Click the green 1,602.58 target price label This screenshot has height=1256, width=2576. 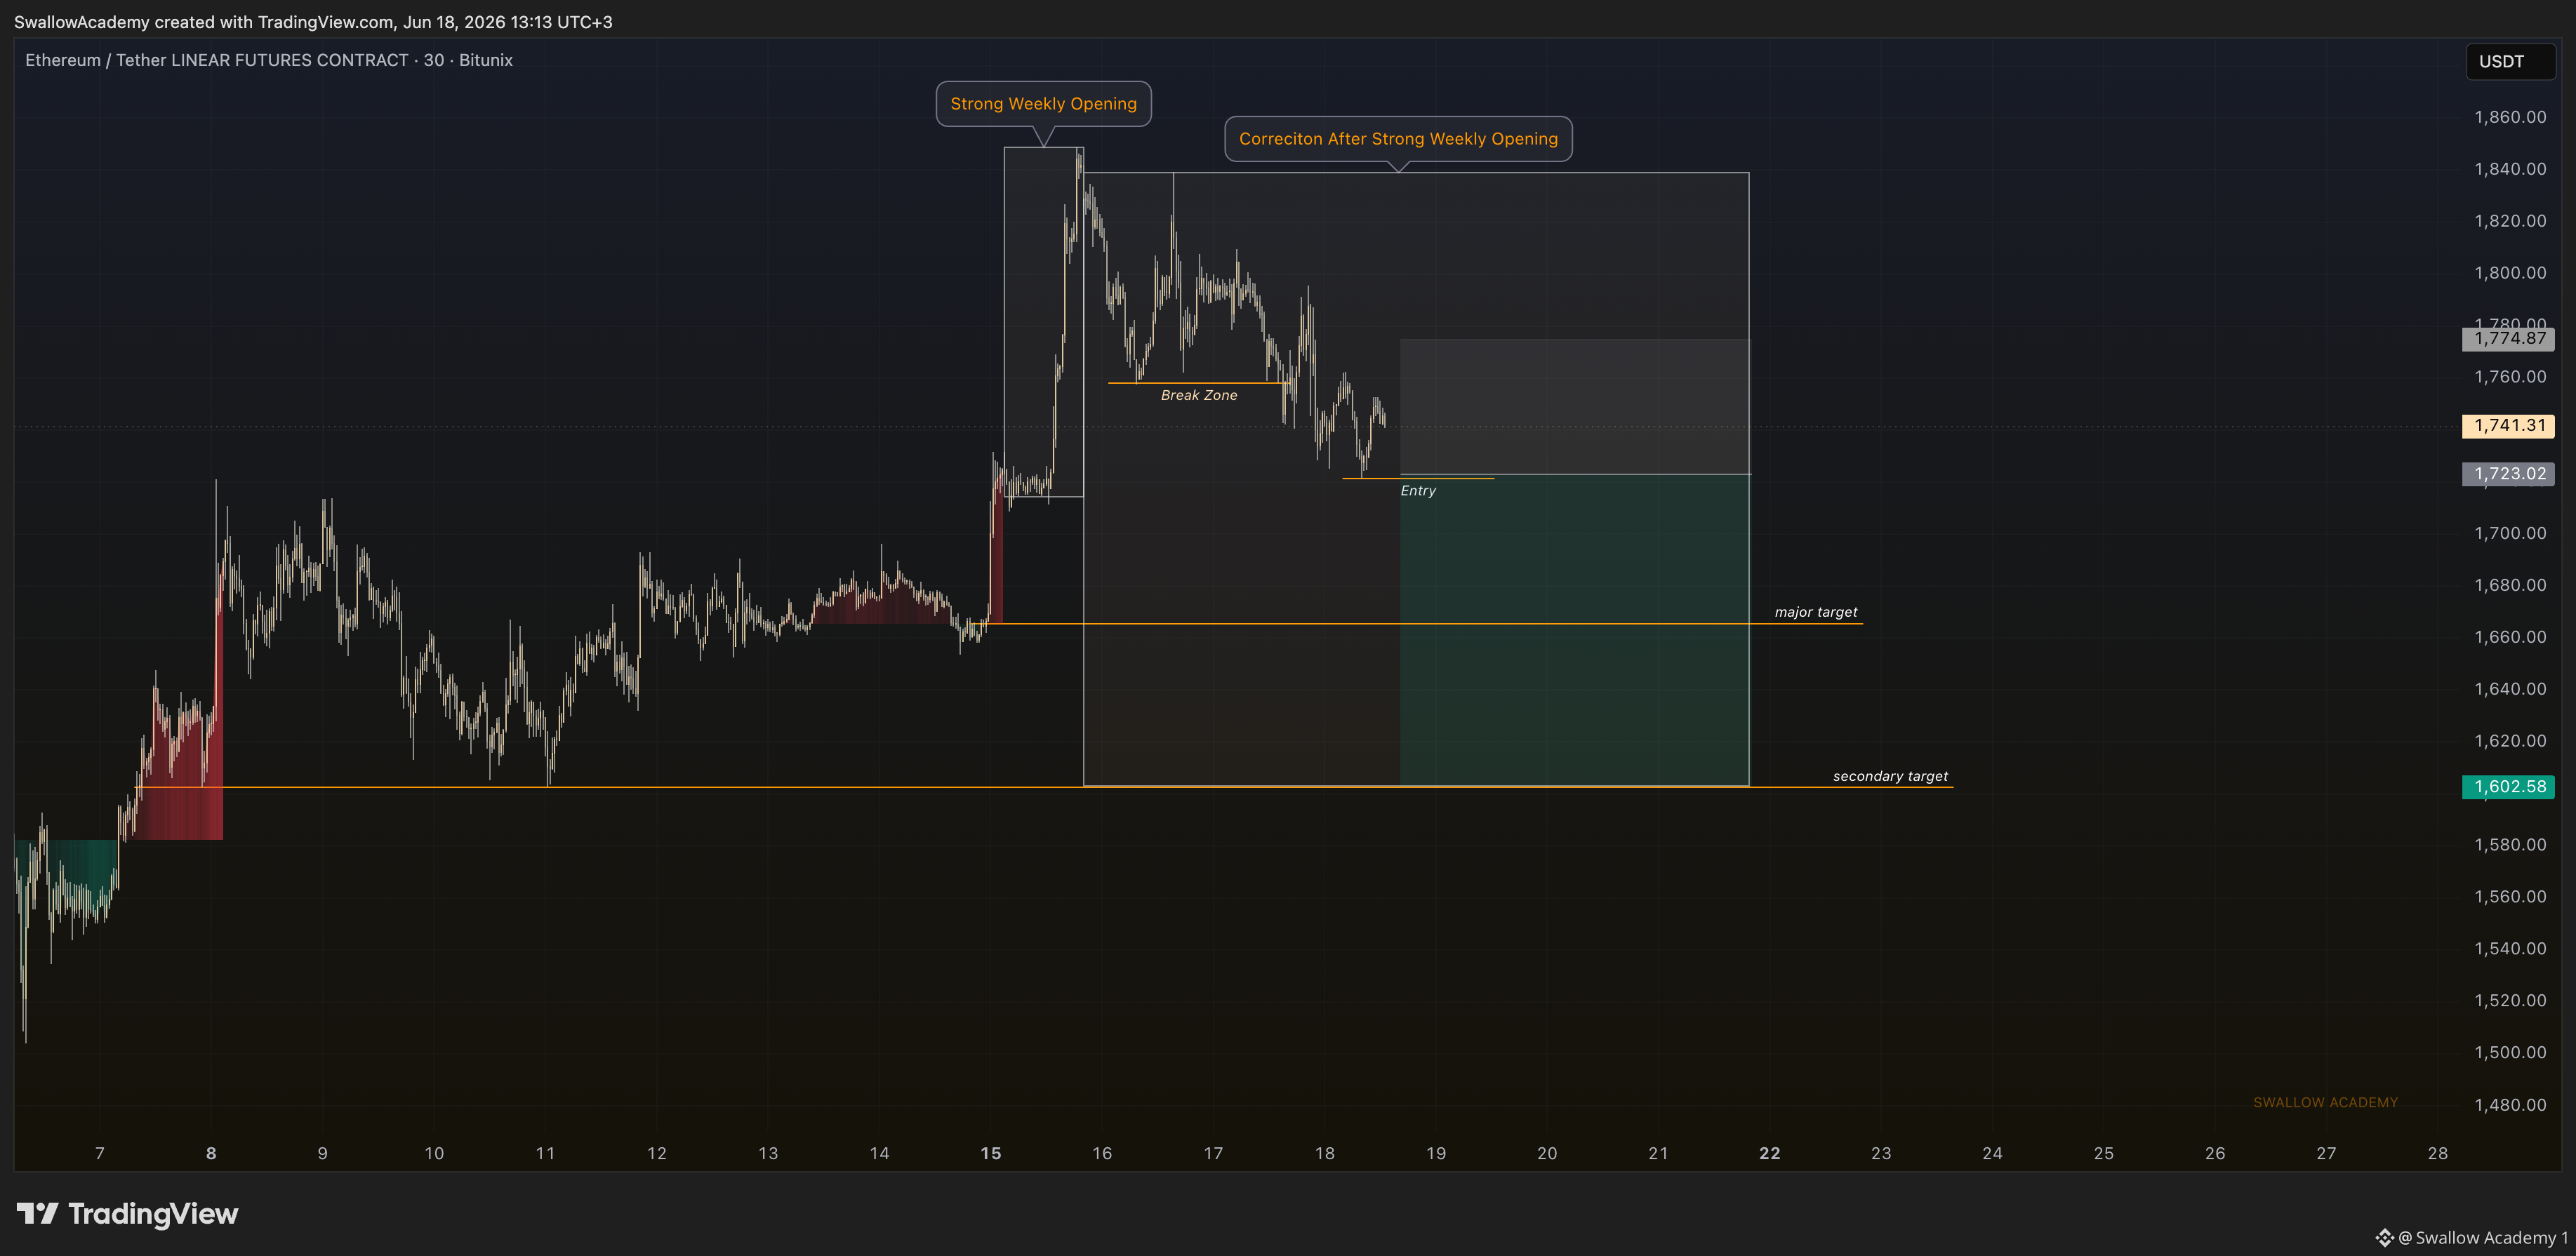pos(2509,787)
